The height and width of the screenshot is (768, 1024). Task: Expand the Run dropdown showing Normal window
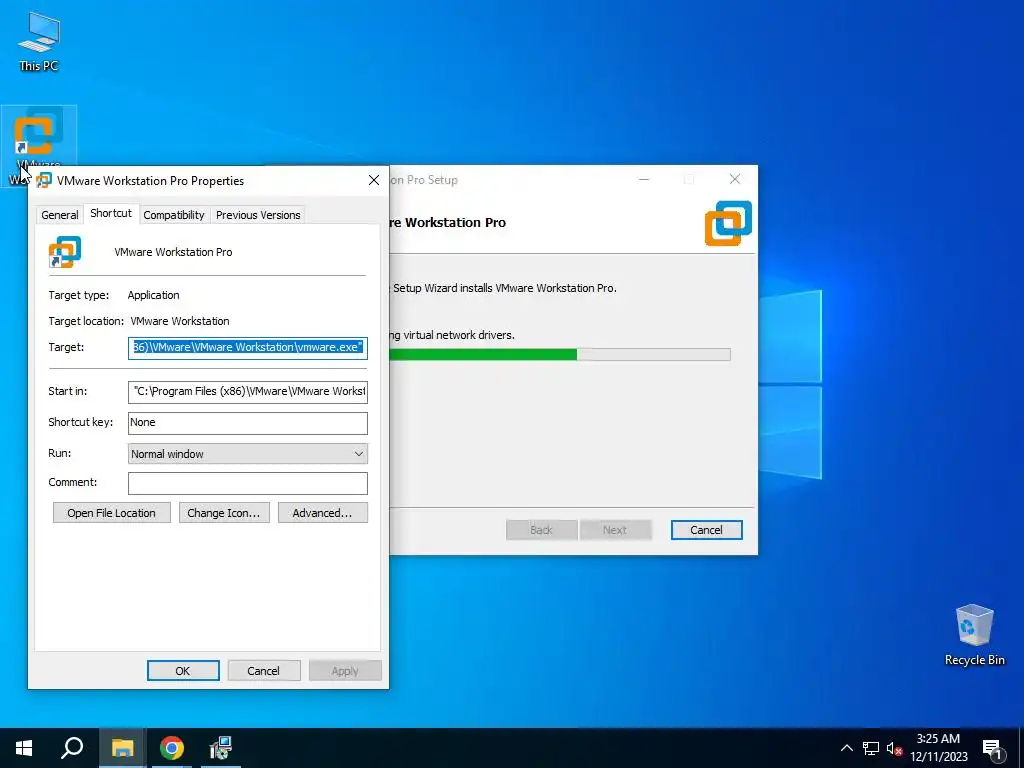coord(248,454)
